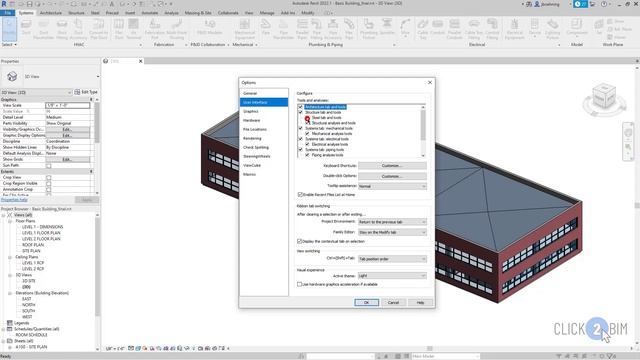This screenshot has width=640, height=360.
Task: Select the Flex Duct tool
Action: tap(119, 29)
